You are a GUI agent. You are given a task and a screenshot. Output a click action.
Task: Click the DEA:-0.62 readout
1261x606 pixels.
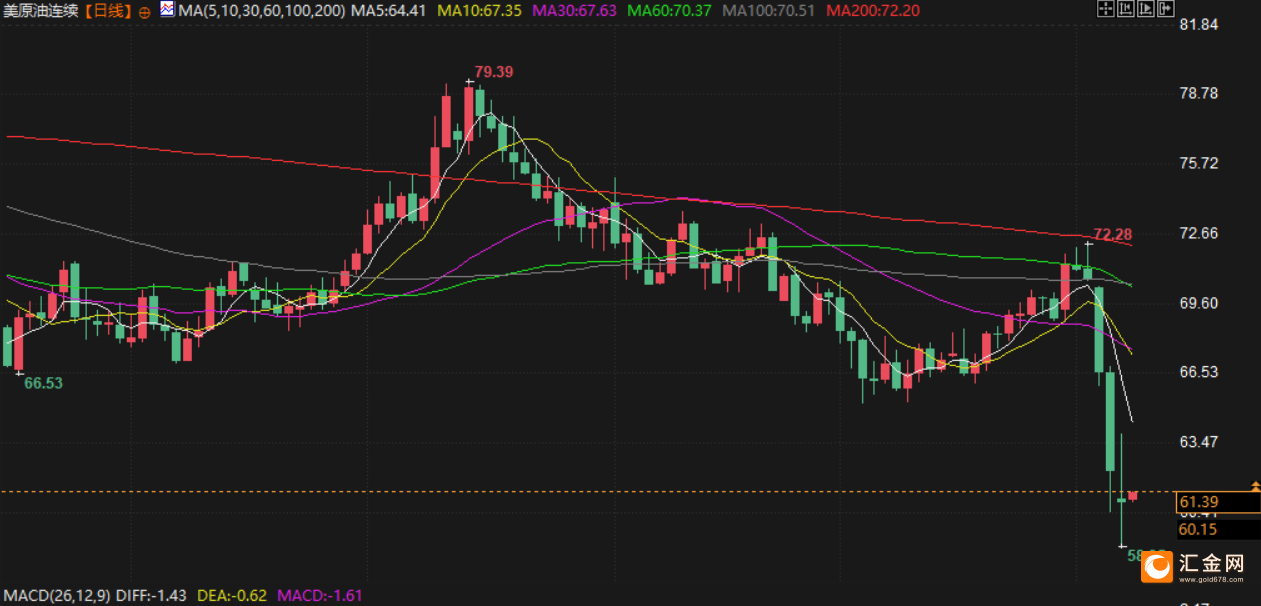point(232,596)
